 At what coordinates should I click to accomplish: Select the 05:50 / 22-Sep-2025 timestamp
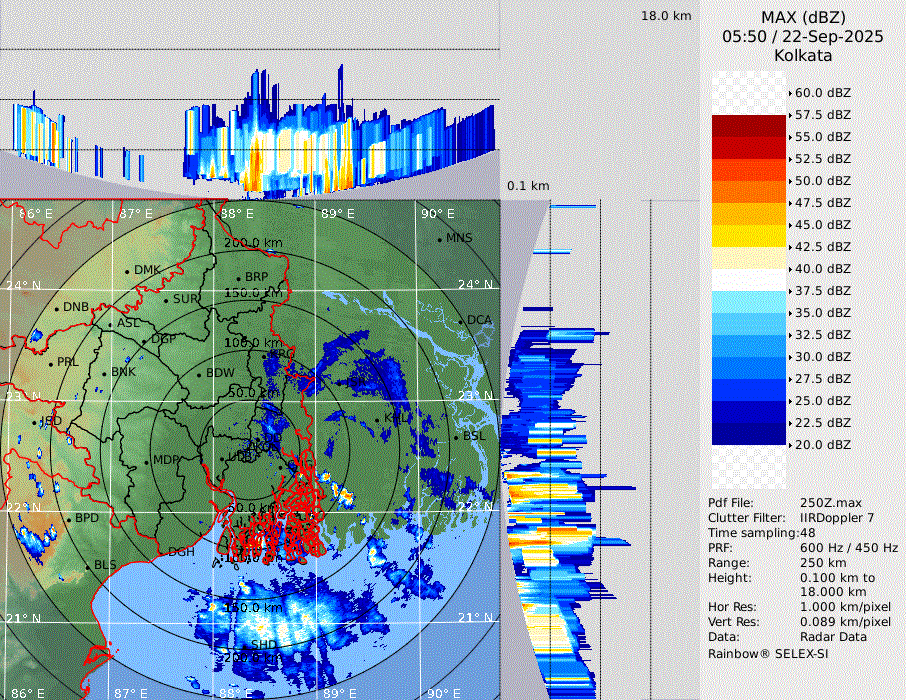pyautogui.click(x=803, y=36)
